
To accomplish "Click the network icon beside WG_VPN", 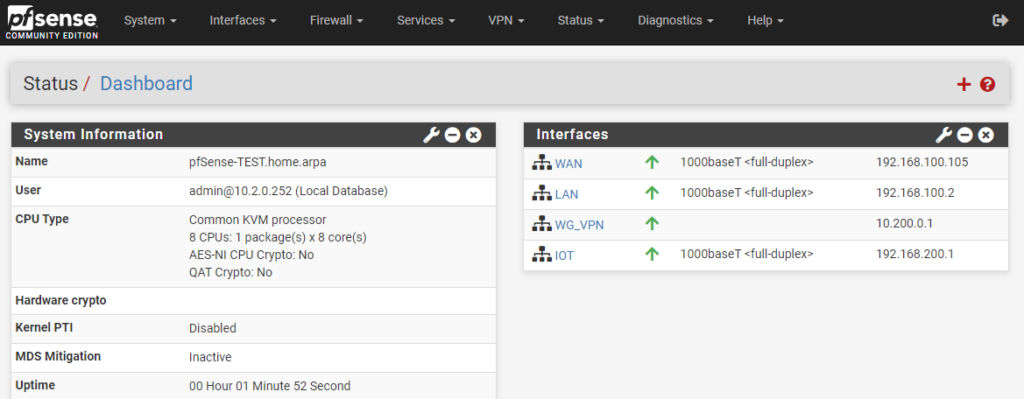I will [541, 225].
